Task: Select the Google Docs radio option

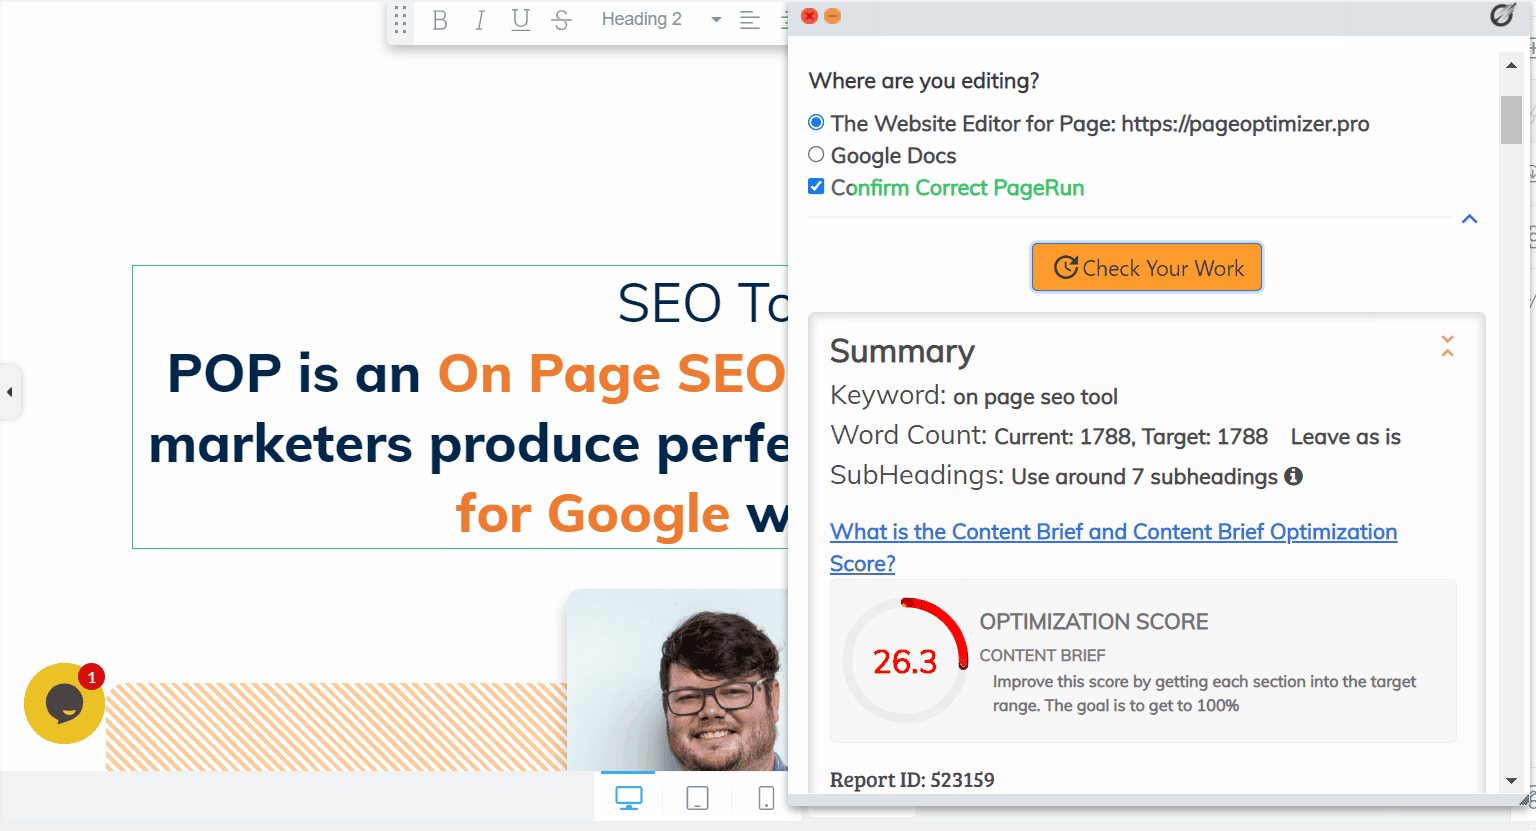Action: click(815, 154)
